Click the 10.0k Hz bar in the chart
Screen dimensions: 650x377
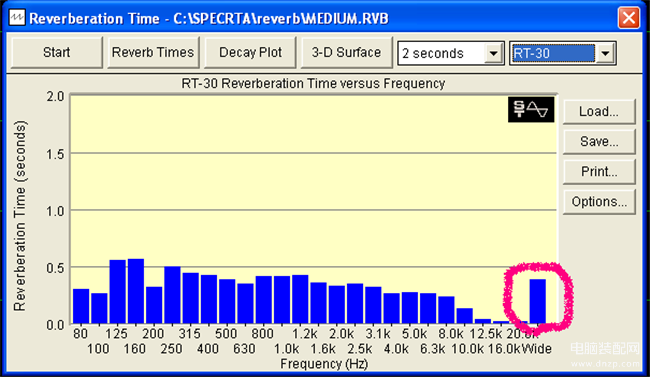465,316
